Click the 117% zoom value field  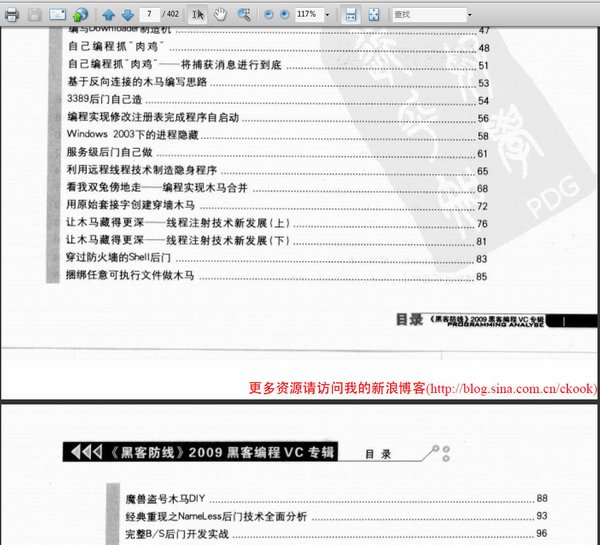(x=308, y=15)
